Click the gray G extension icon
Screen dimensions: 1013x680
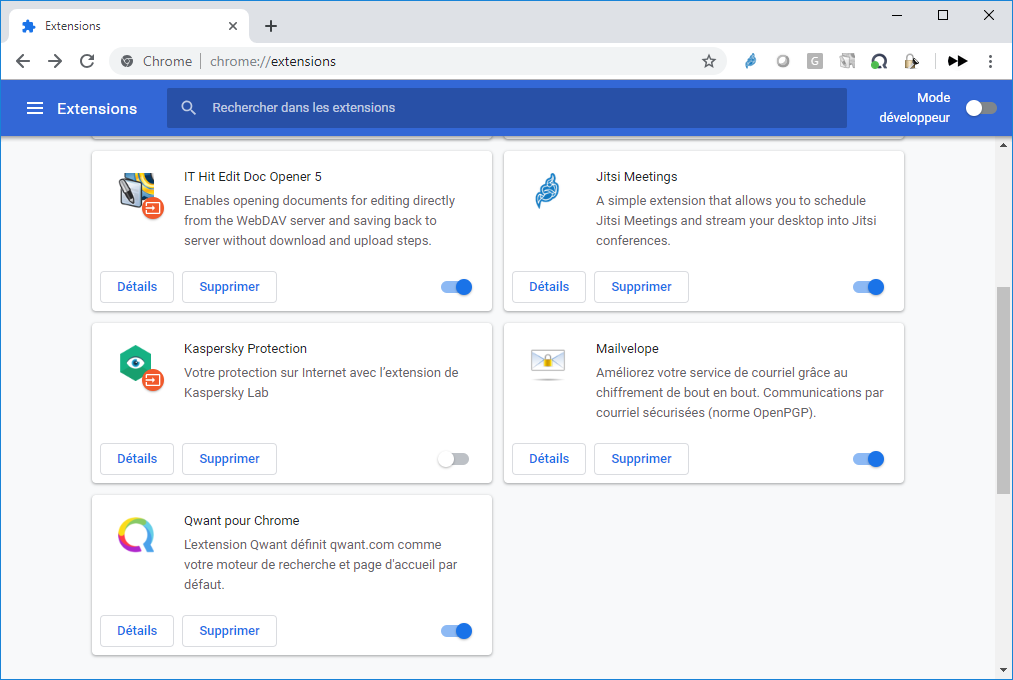coord(815,61)
